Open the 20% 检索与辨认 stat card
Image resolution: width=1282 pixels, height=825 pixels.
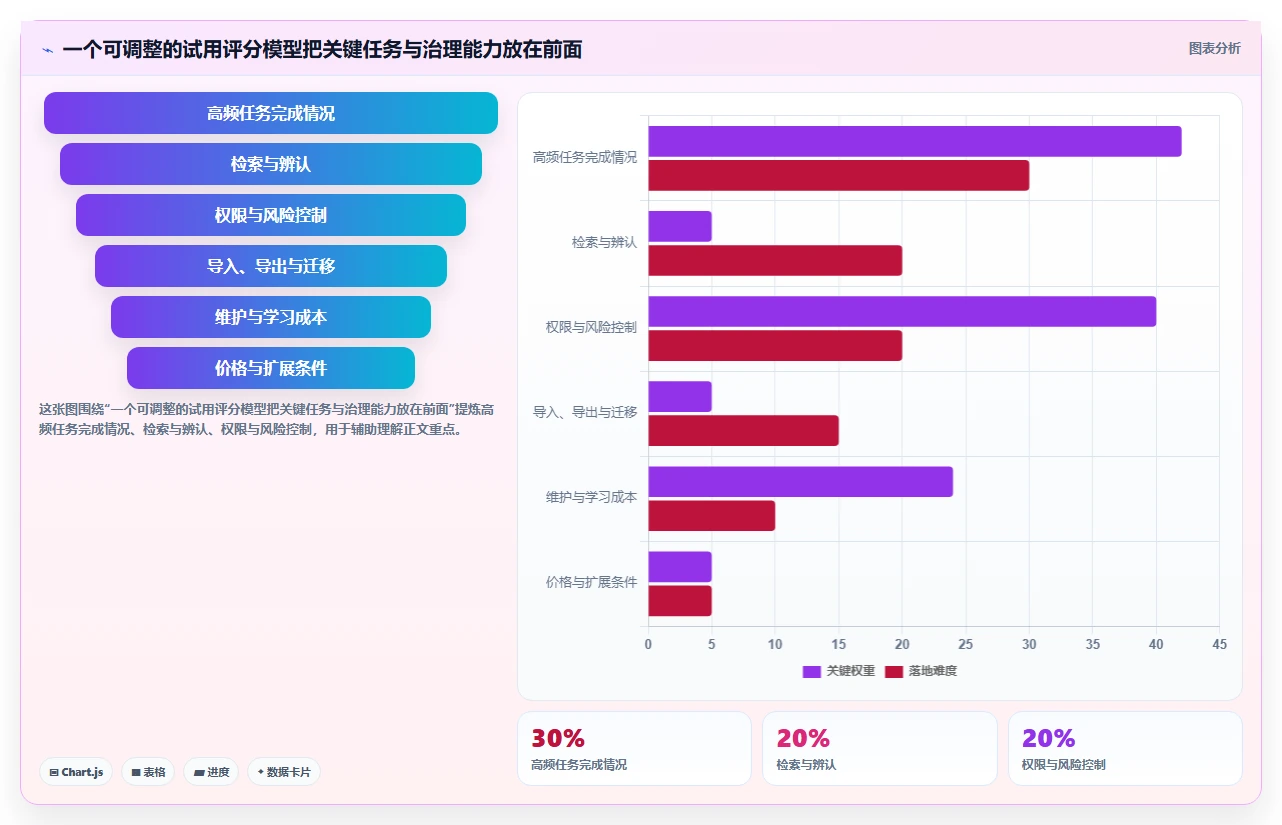point(879,748)
